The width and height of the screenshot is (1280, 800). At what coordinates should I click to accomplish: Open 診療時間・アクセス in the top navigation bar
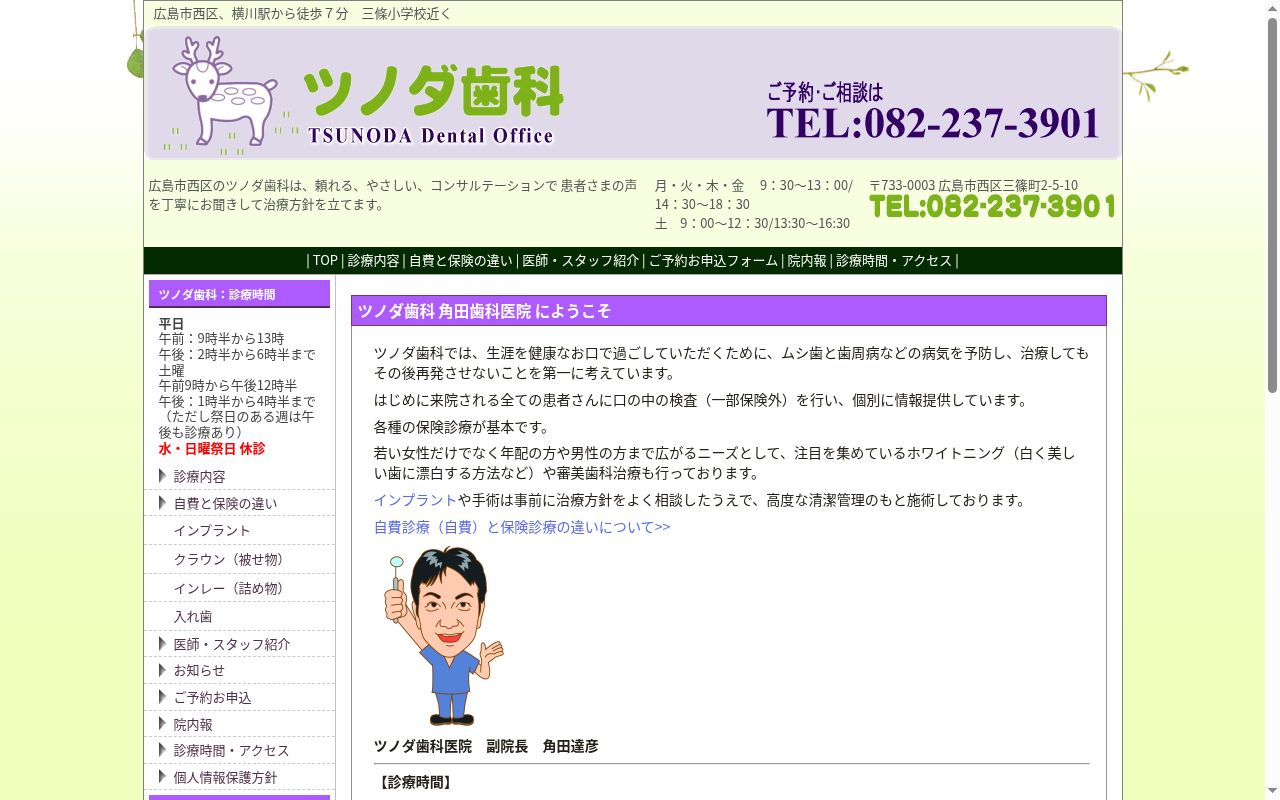(x=894, y=260)
